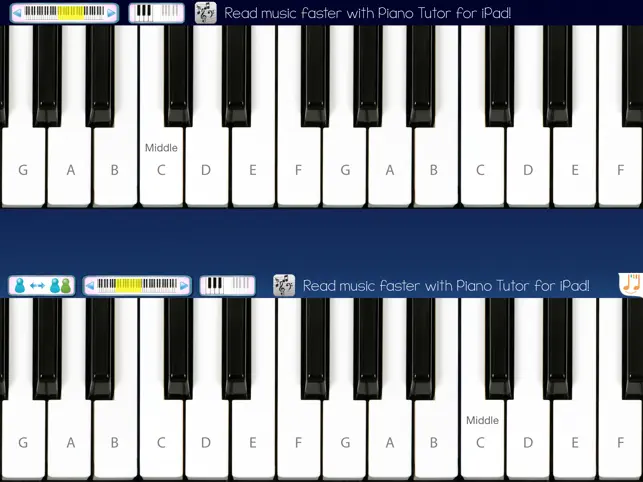Click the bottom keyboard's yellow range indicator
Viewport: 643px width, 482px height.
pyautogui.click(x=129, y=285)
